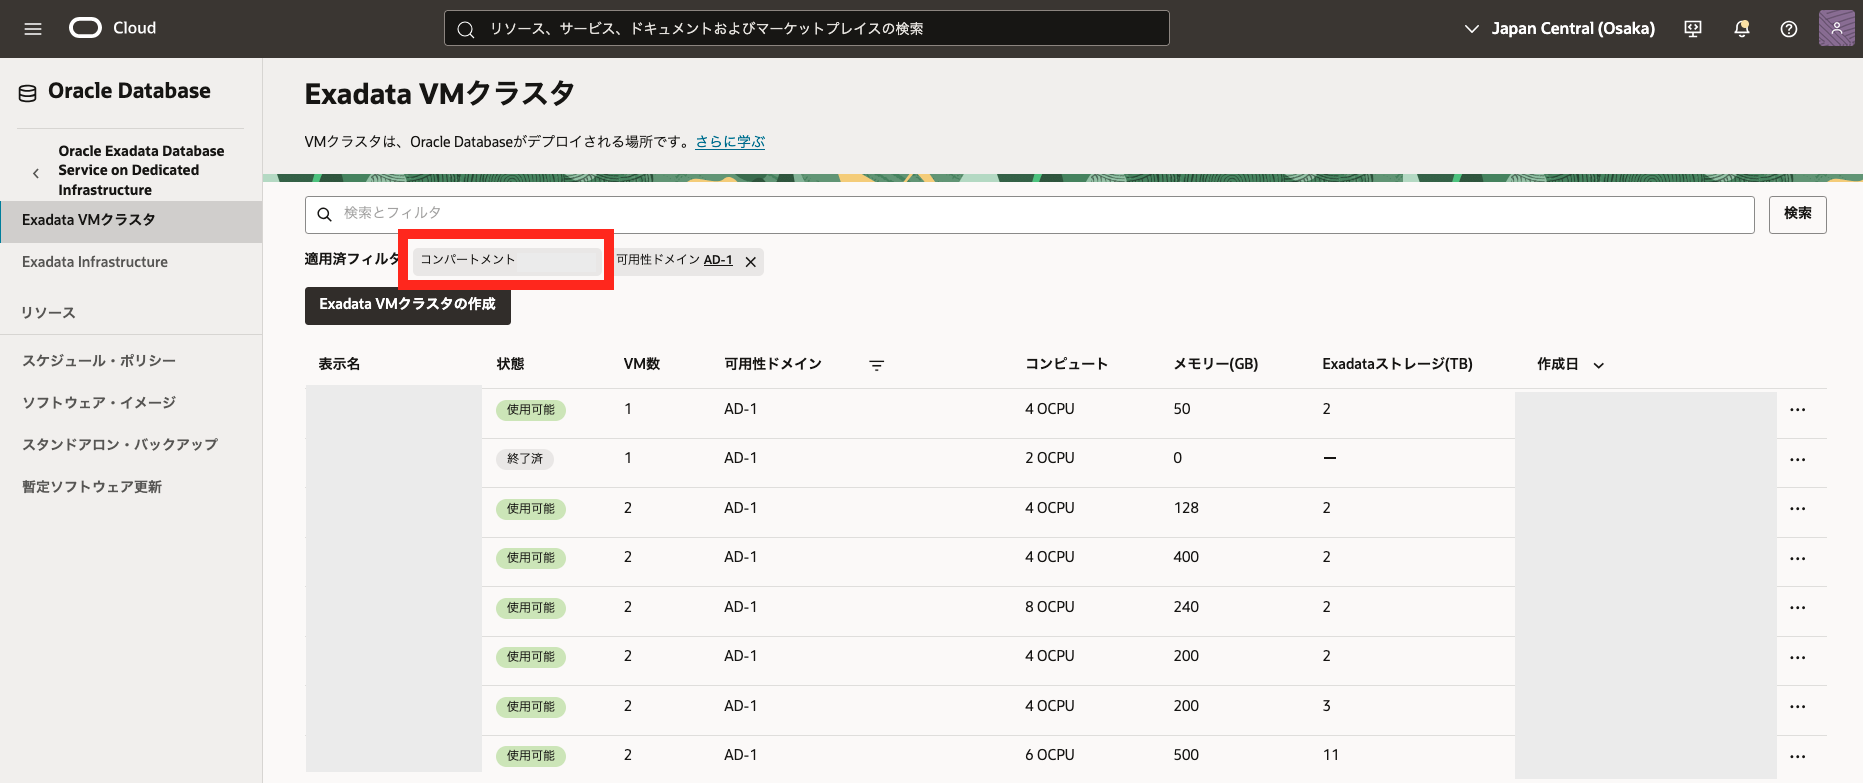Image resolution: width=1863 pixels, height=783 pixels.
Task: Click the availability domain column filter icon
Action: pos(876,365)
